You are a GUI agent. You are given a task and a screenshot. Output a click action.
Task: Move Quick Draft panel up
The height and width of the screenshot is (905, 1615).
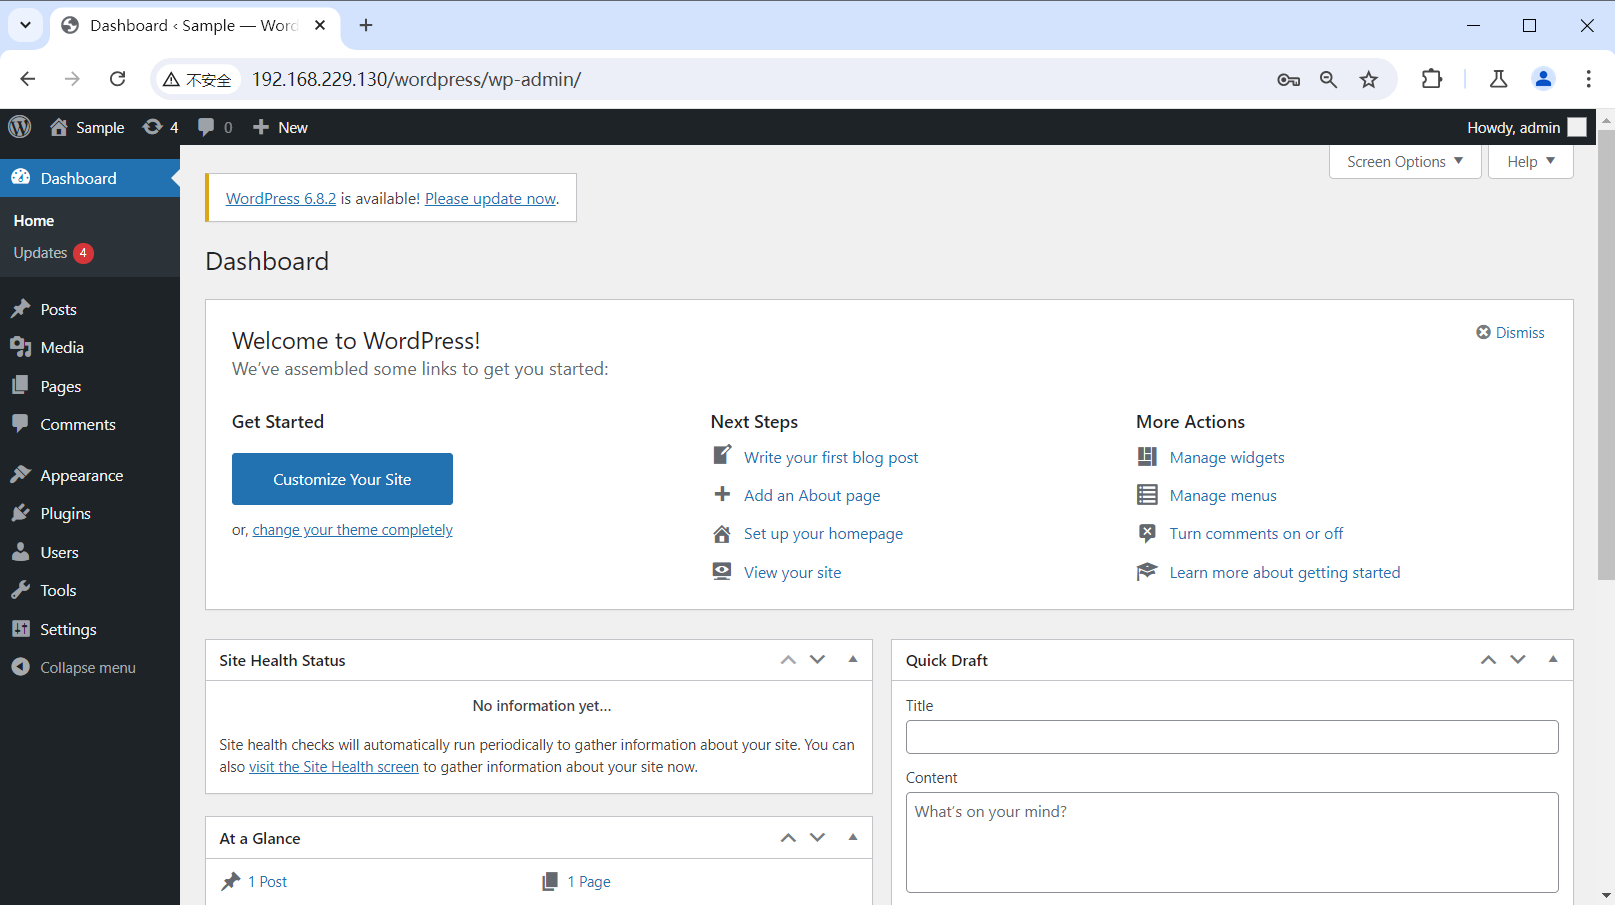pyautogui.click(x=1489, y=660)
